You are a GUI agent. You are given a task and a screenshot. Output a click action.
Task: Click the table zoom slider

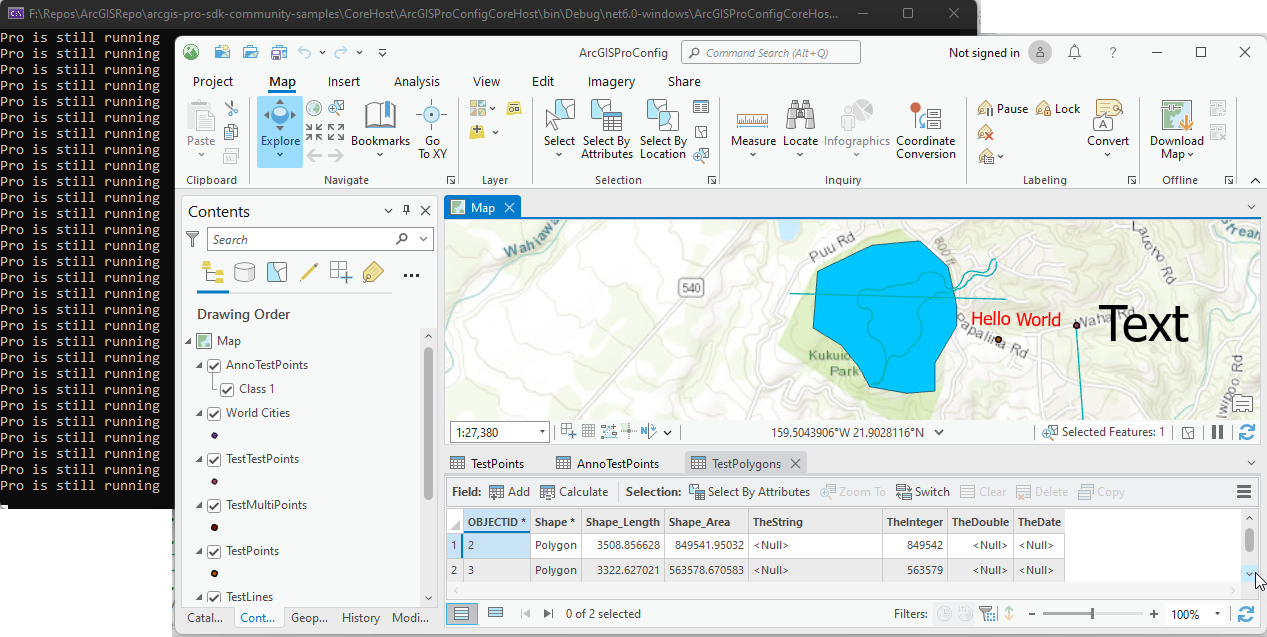pyautogui.click(x=1092, y=614)
